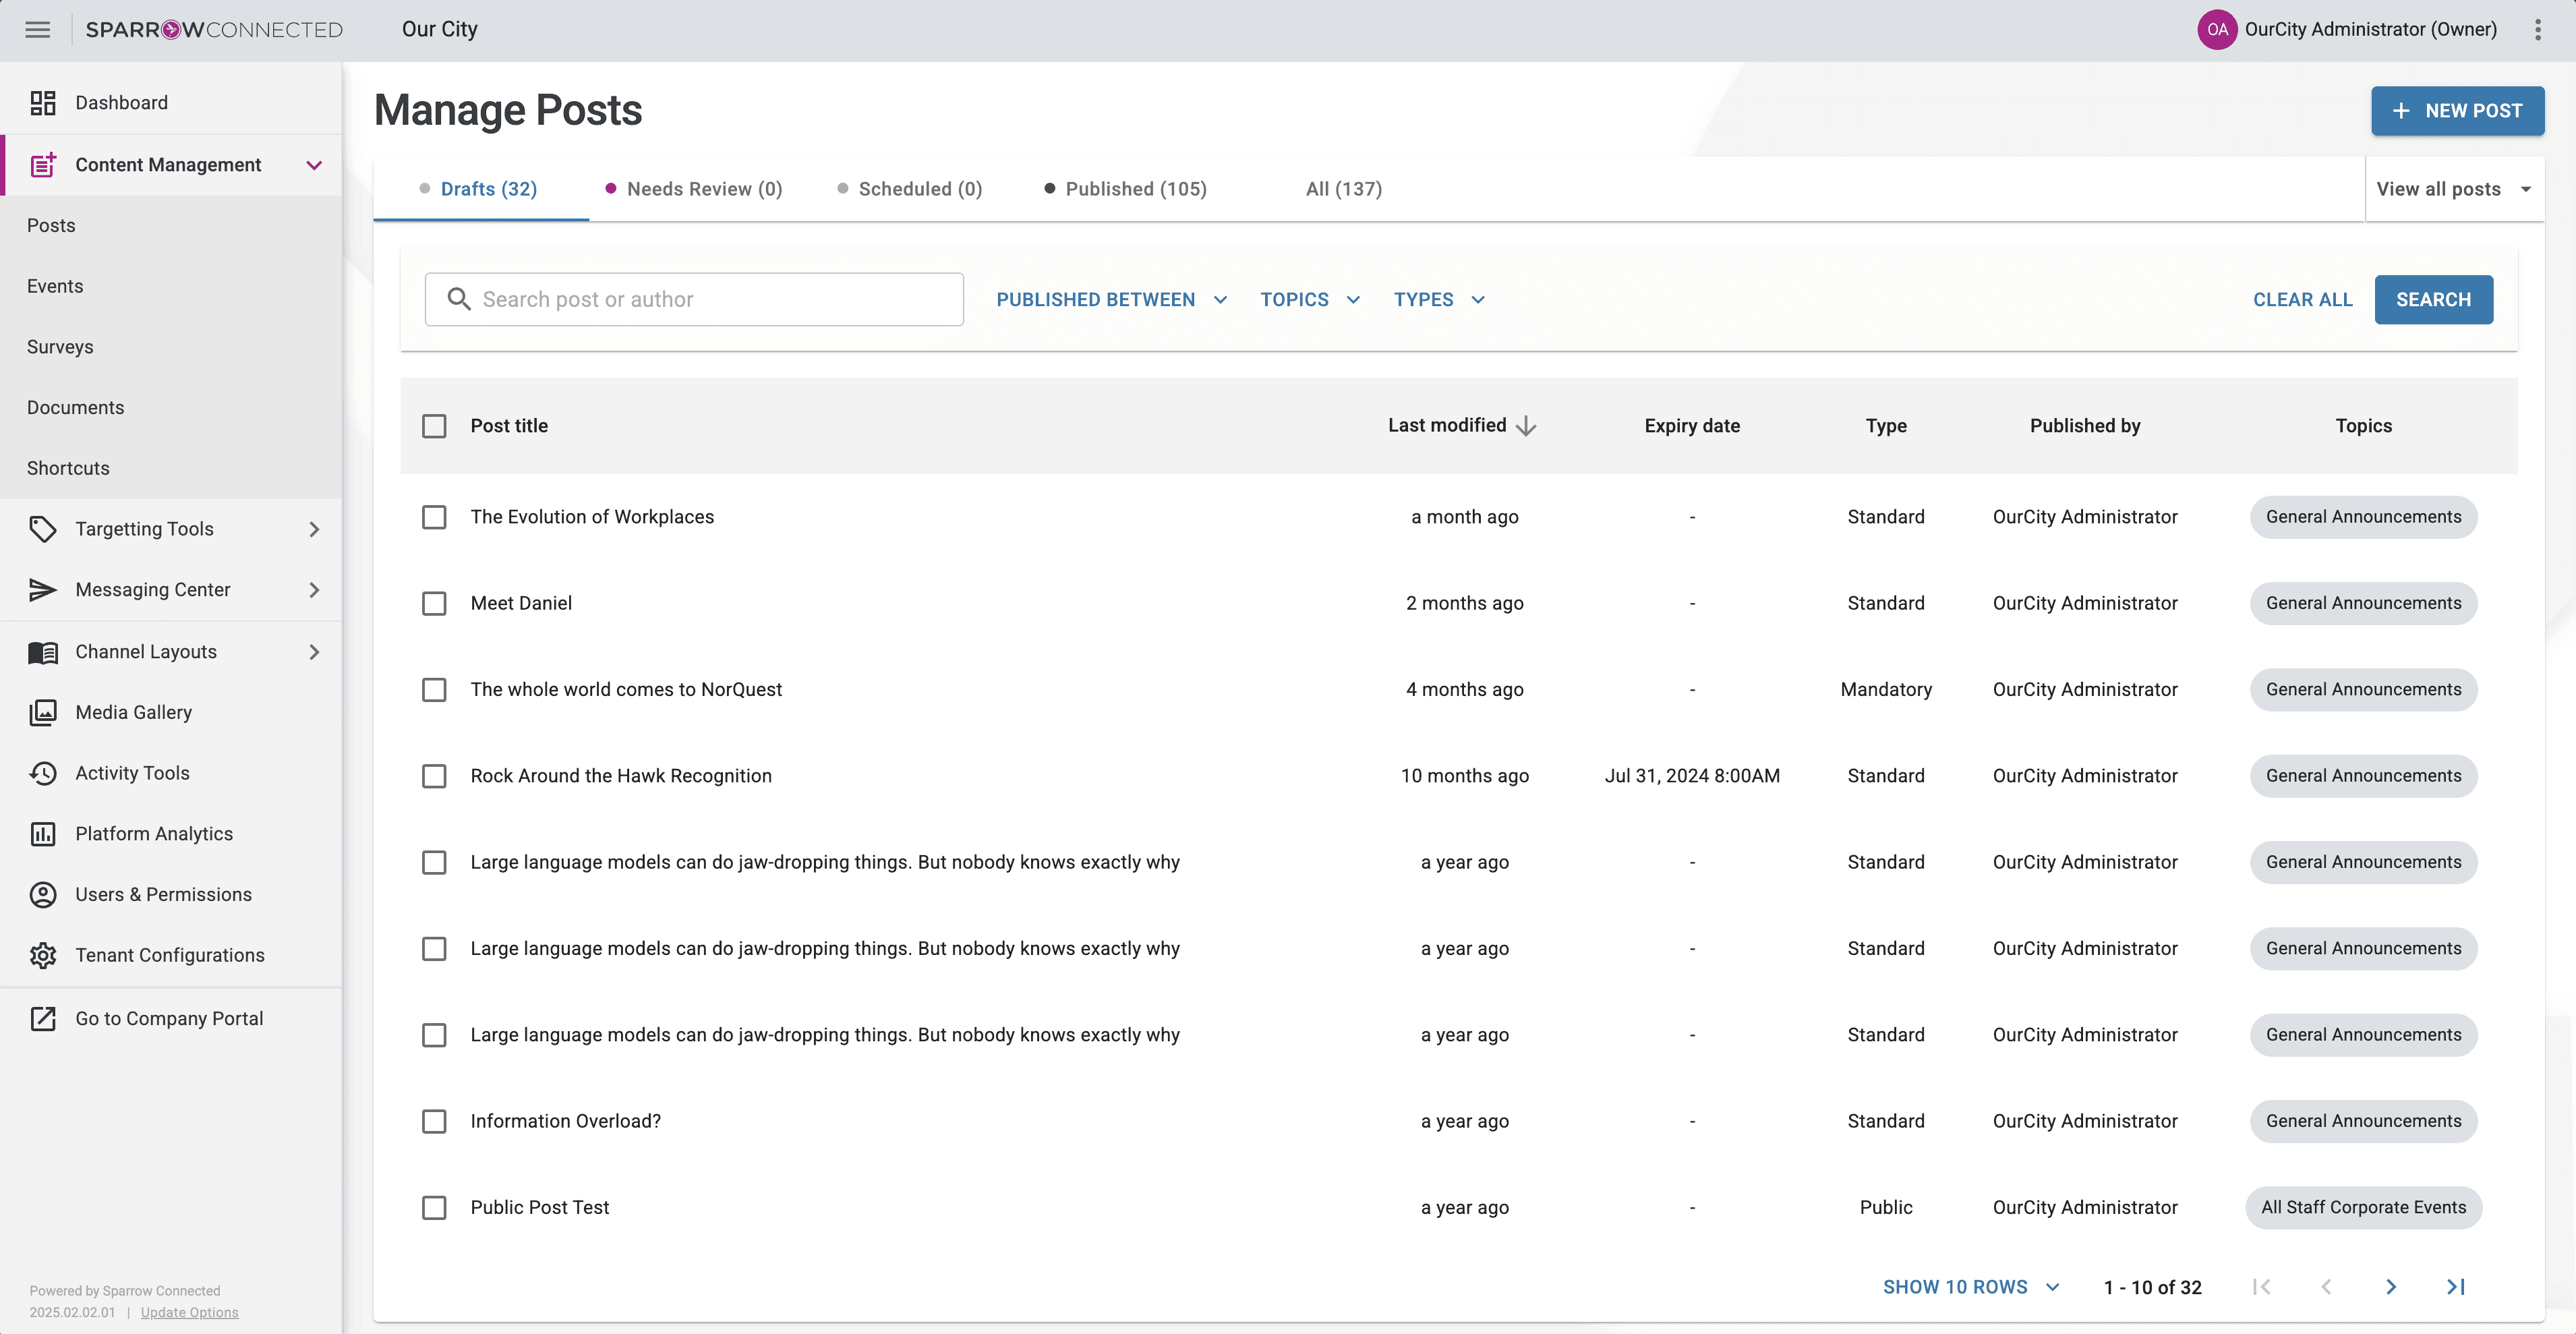
Task: Open the Dashboard grid icon
Action: pos(43,103)
